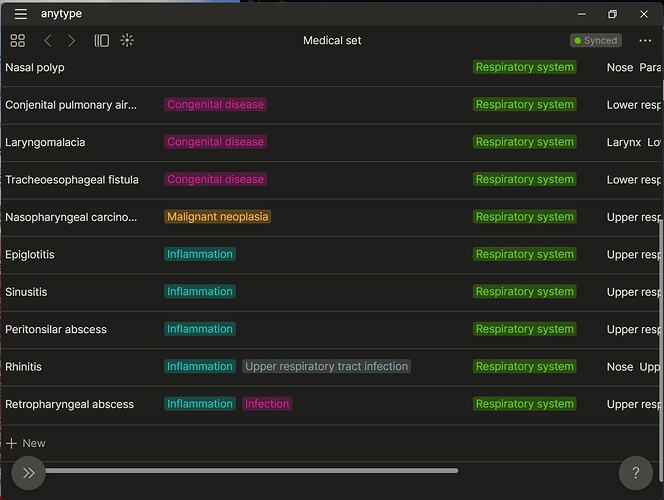
Task: Click the Malignant neoplasia tag
Action: (218, 217)
